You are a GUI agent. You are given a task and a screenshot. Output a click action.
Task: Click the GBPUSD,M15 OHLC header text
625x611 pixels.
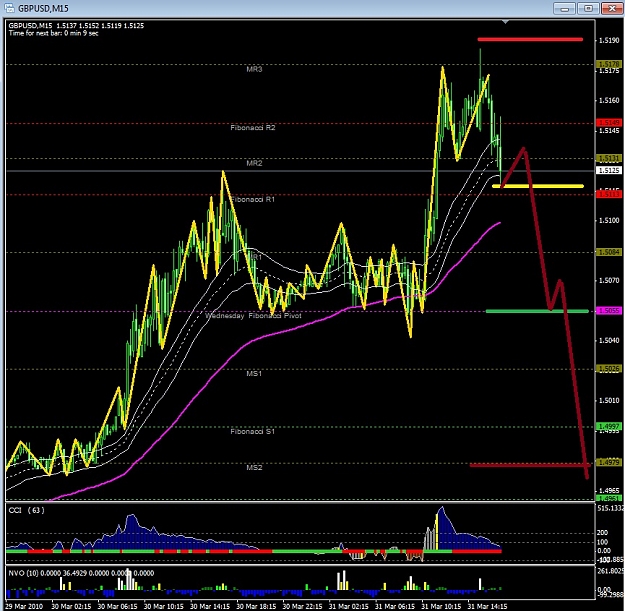76,26
